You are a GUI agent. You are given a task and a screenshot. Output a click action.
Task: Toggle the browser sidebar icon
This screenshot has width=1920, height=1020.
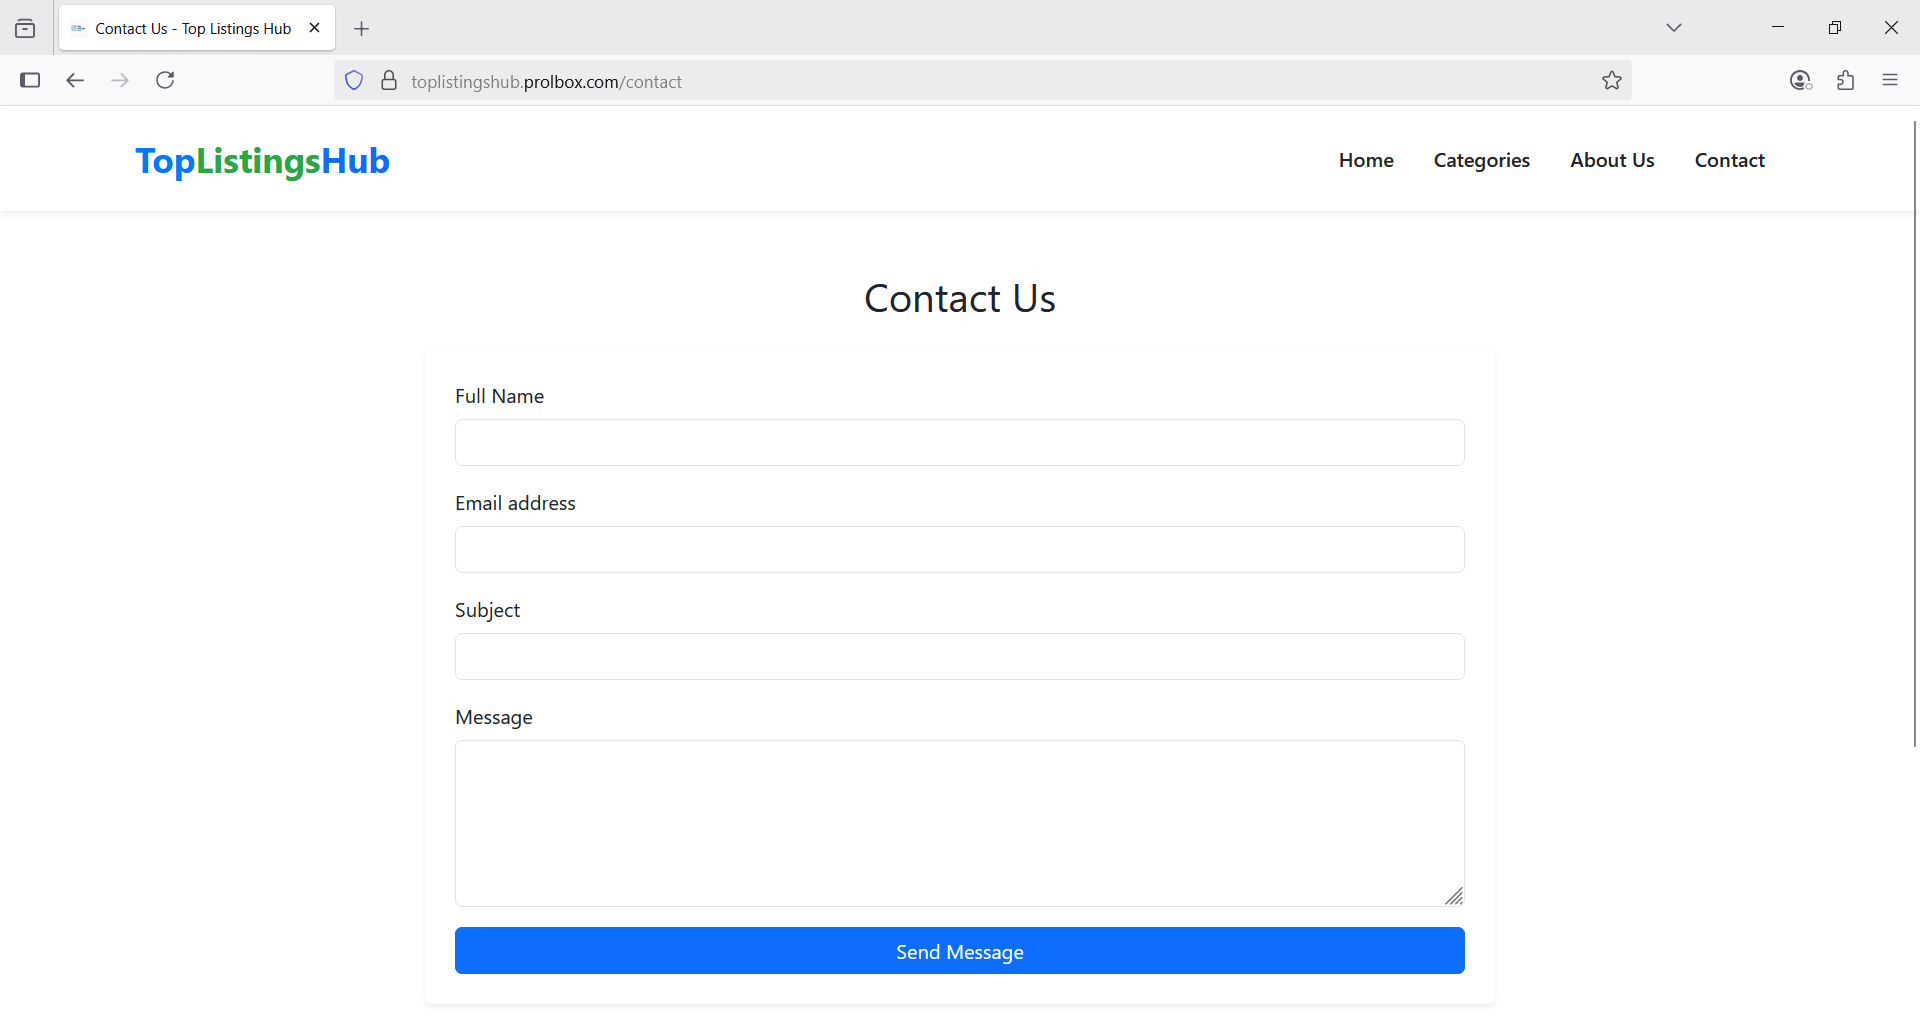coord(30,80)
